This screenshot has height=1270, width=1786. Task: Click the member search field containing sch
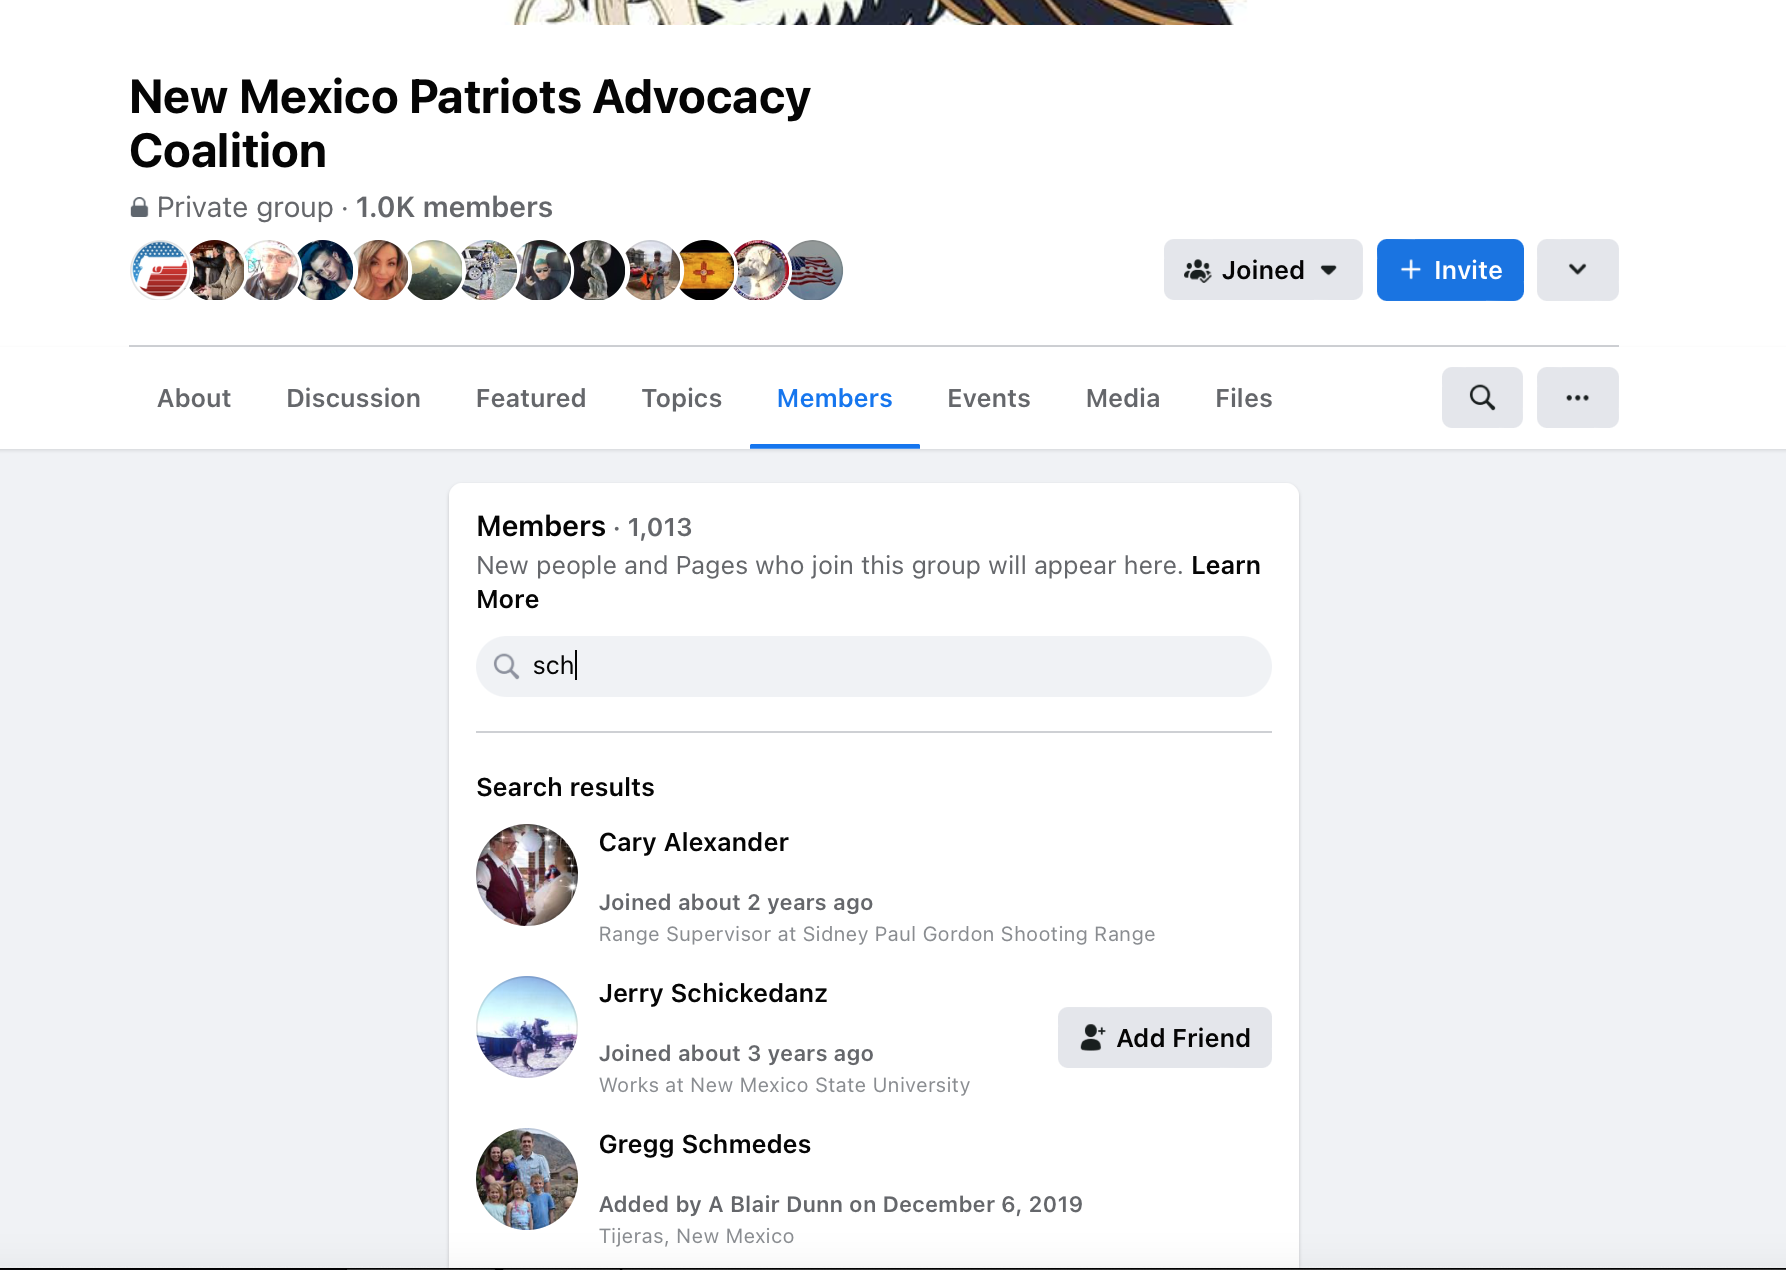coord(874,666)
